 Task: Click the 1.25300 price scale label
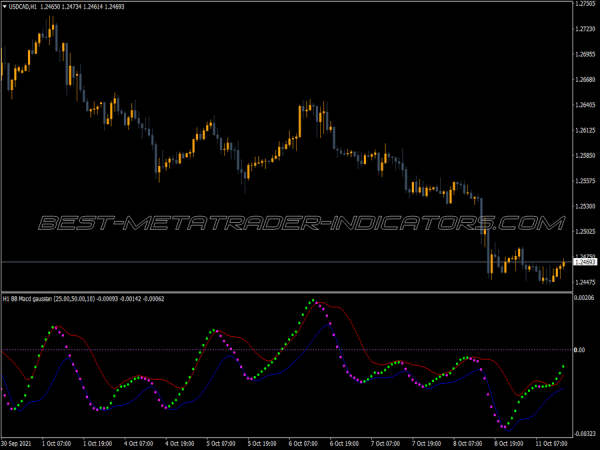pos(585,206)
